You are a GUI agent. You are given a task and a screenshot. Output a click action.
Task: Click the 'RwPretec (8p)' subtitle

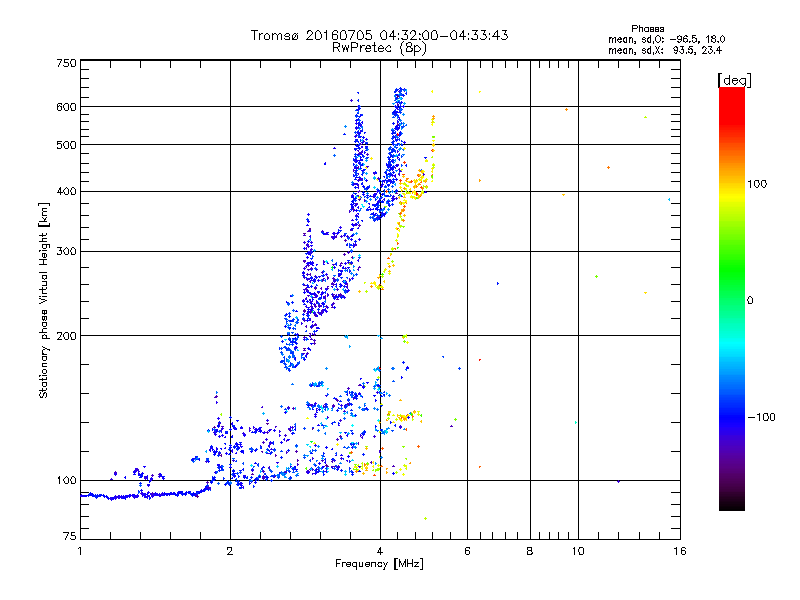379,48
